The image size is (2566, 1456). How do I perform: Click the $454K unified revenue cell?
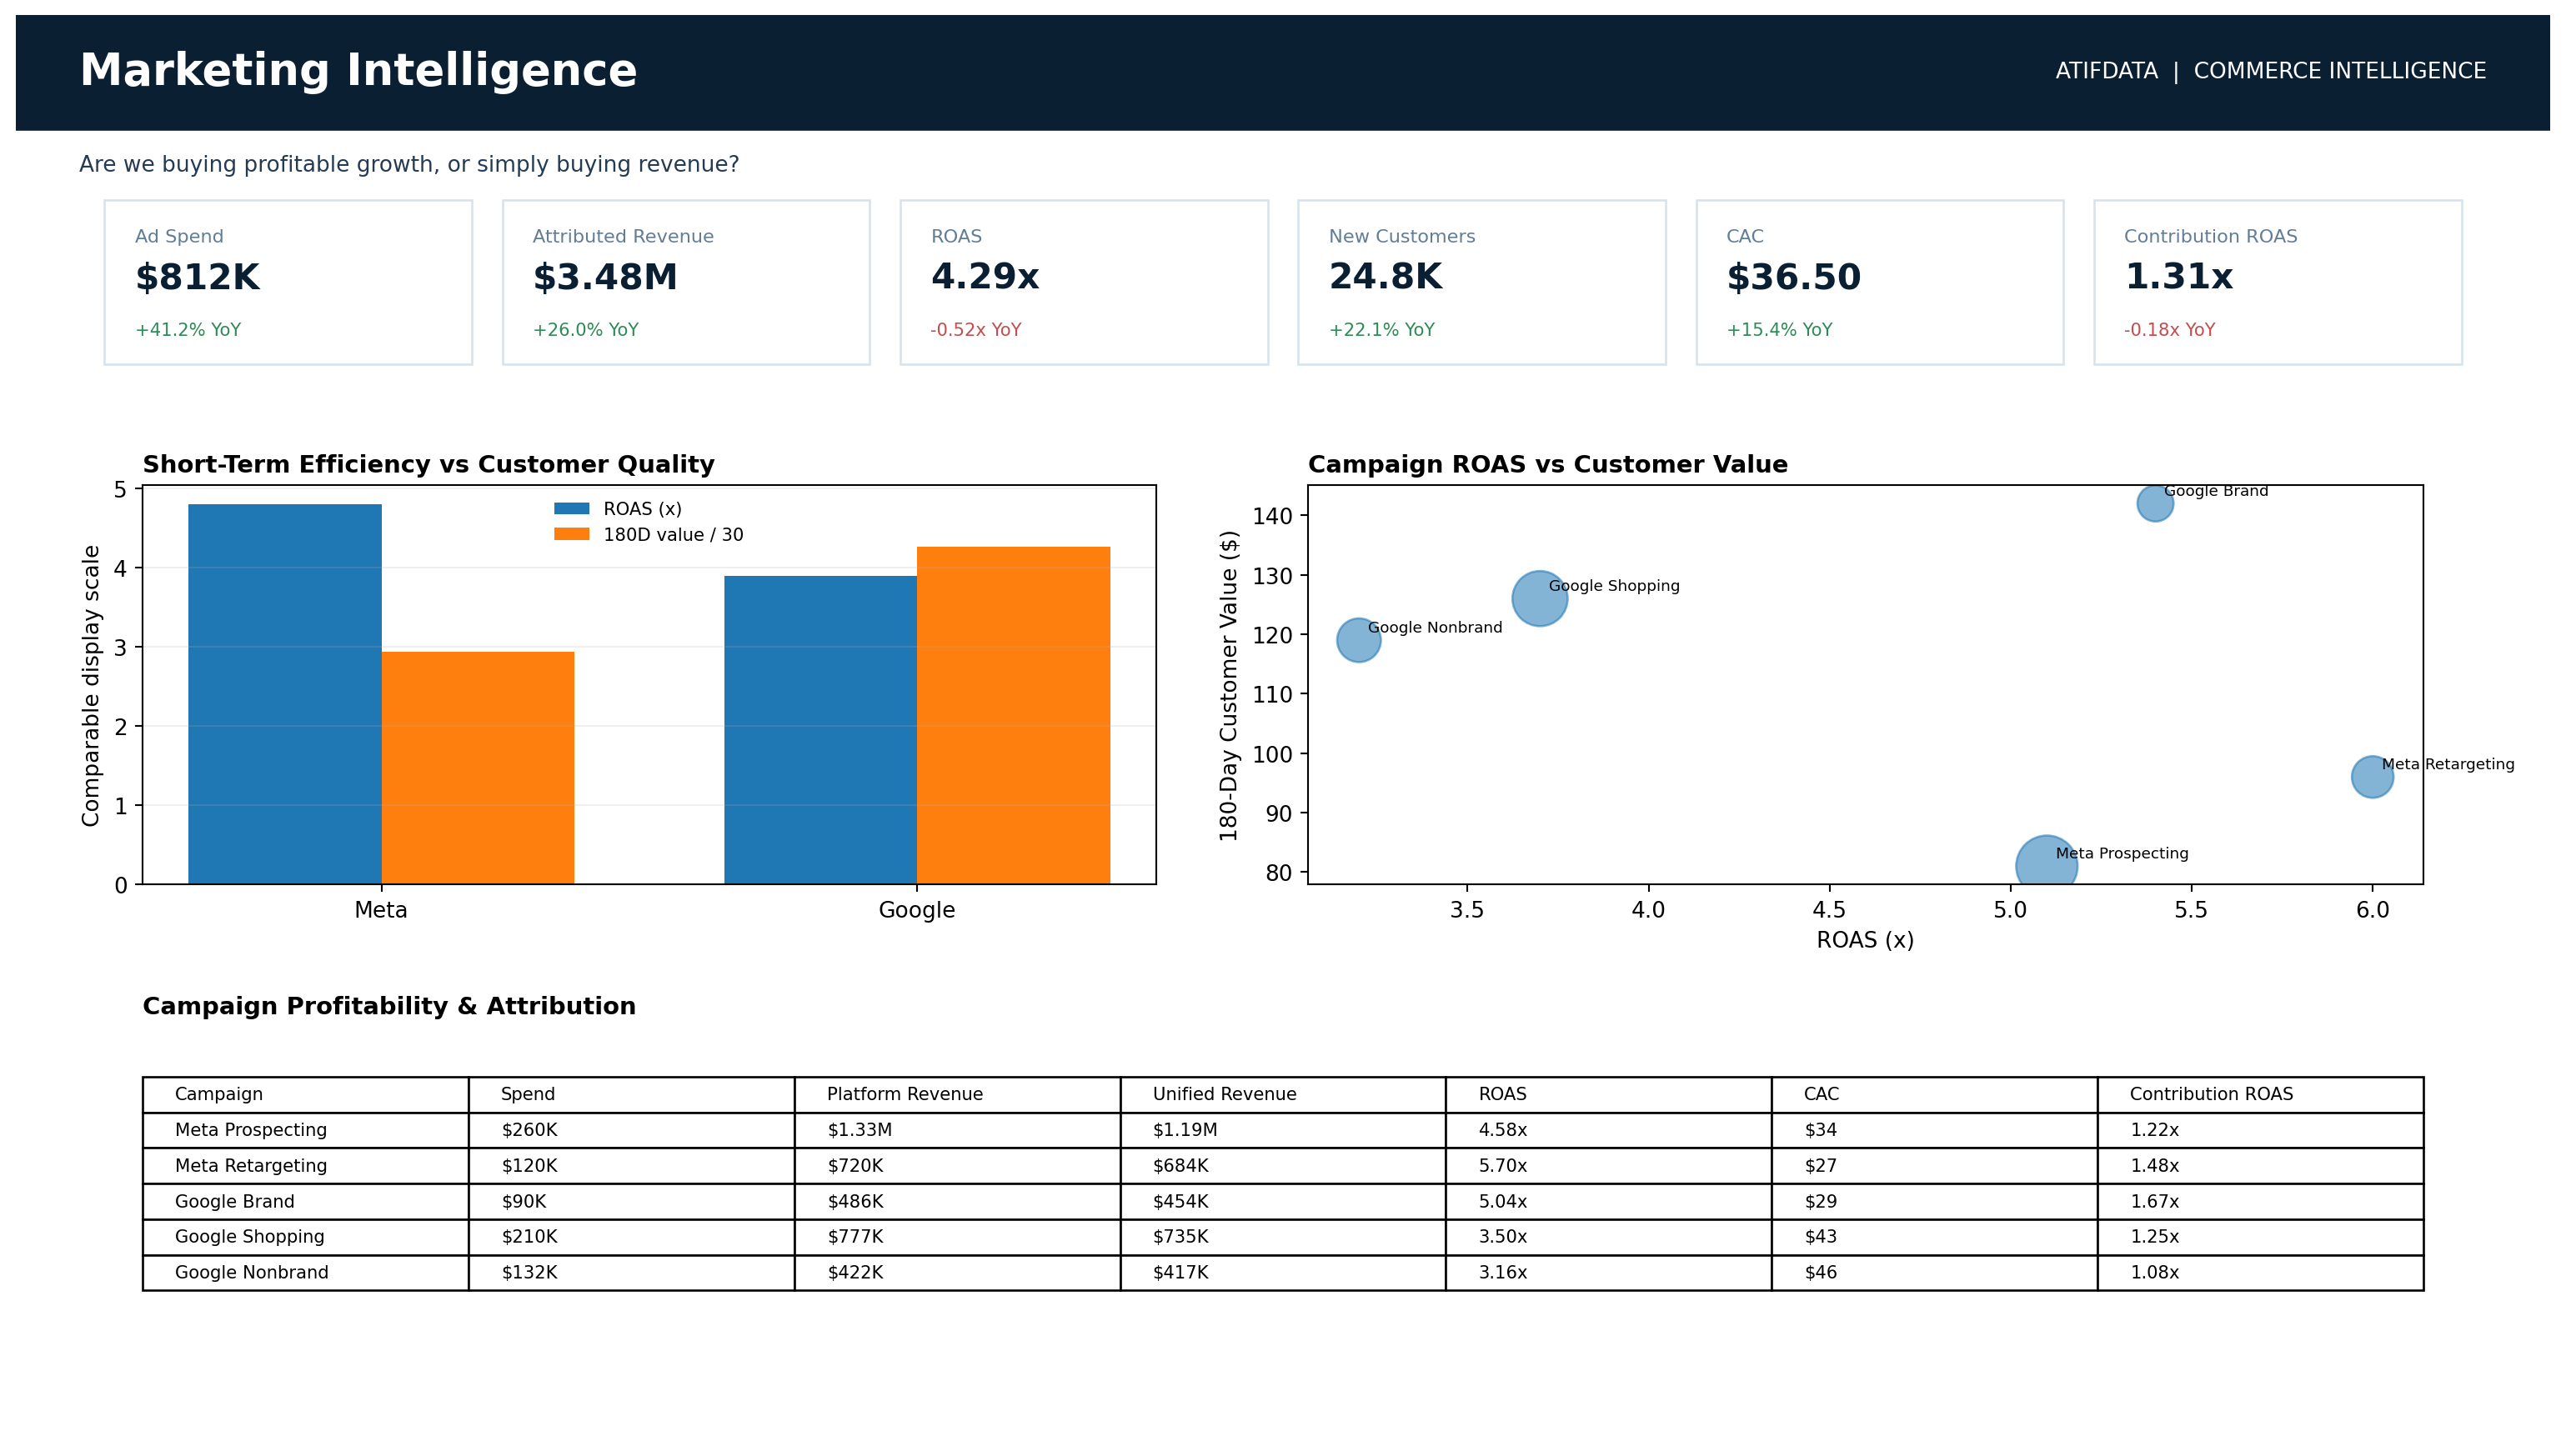click(1283, 1202)
